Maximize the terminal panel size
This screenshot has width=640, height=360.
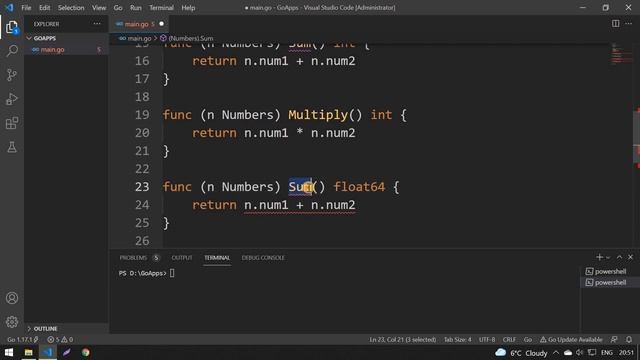(619, 257)
